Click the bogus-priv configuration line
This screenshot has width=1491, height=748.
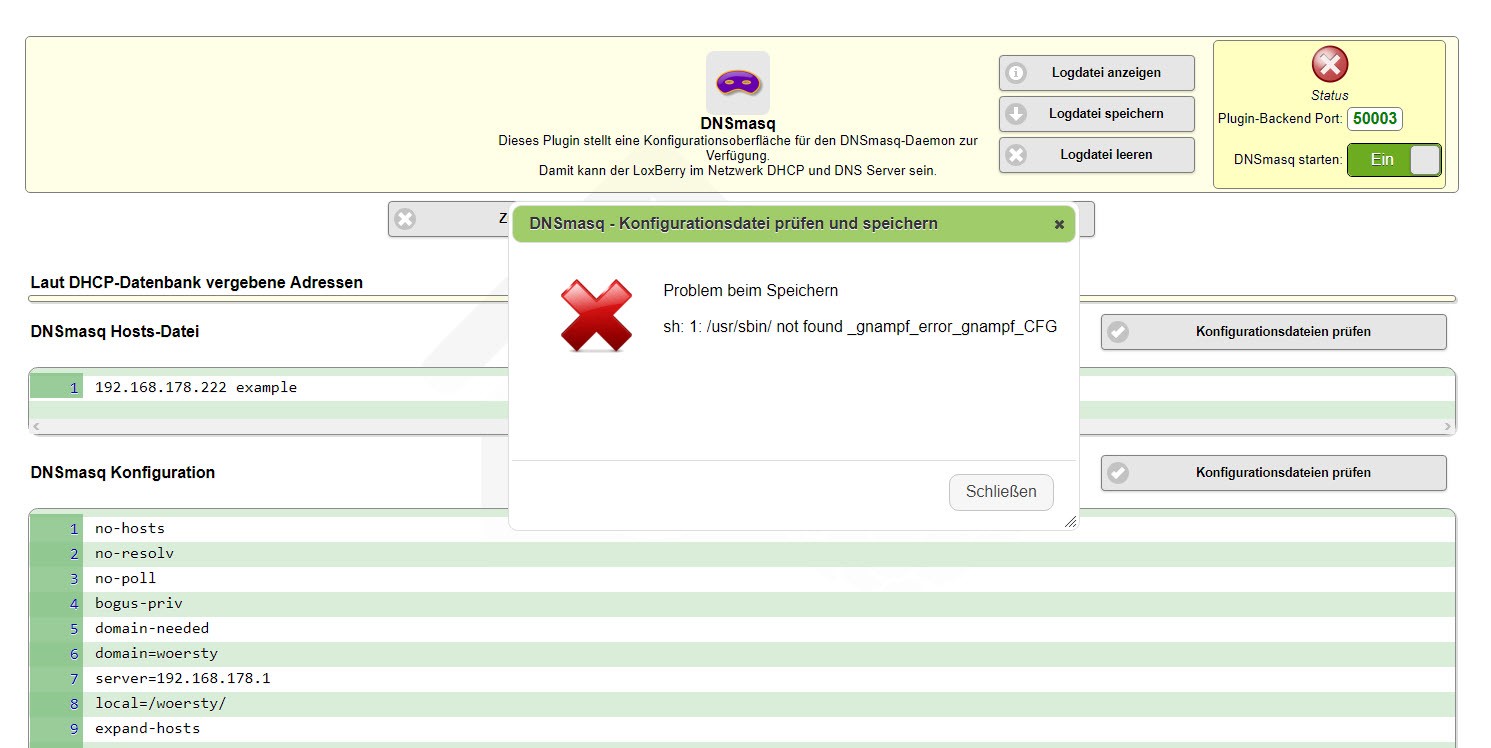tap(139, 603)
